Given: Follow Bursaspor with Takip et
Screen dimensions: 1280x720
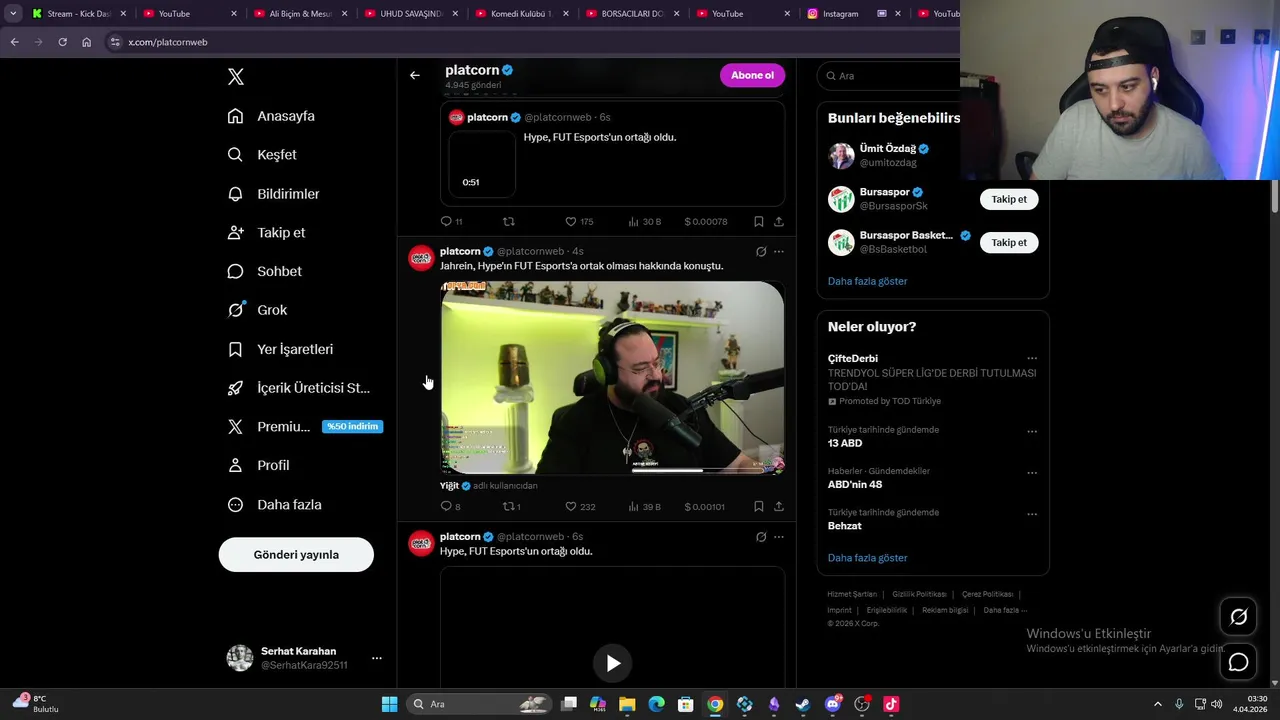Looking at the screenshot, I should pyautogui.click(x=1009, y=199).
